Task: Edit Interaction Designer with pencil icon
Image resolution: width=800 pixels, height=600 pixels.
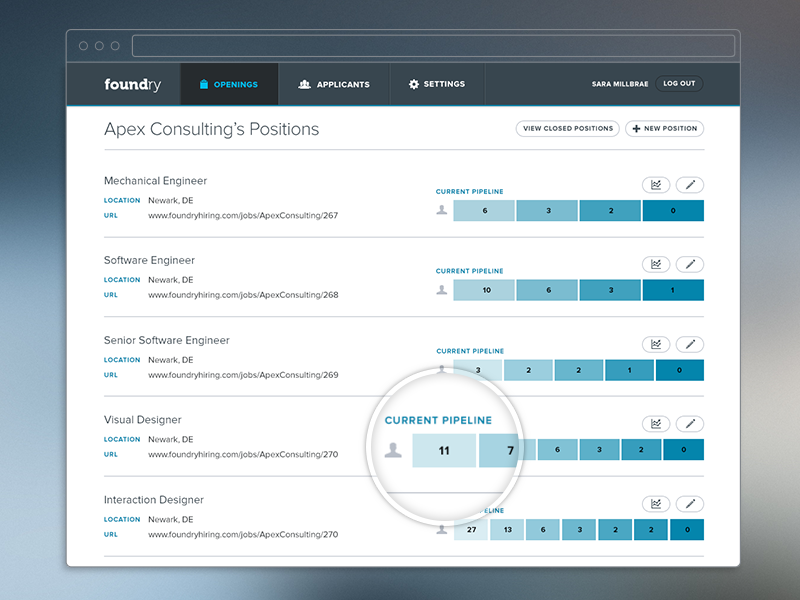Action: pyautogui.click(x=690, y=504)
